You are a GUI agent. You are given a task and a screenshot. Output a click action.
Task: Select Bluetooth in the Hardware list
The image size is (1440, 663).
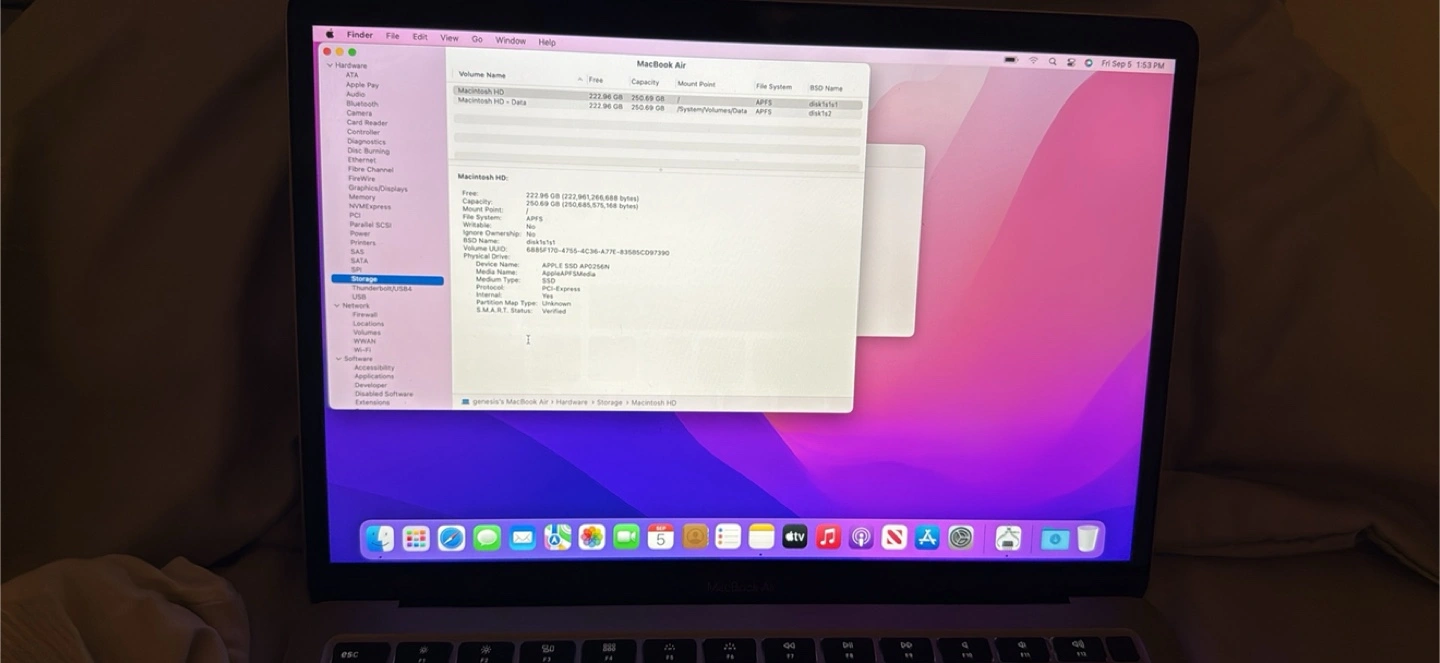(362, 104)
